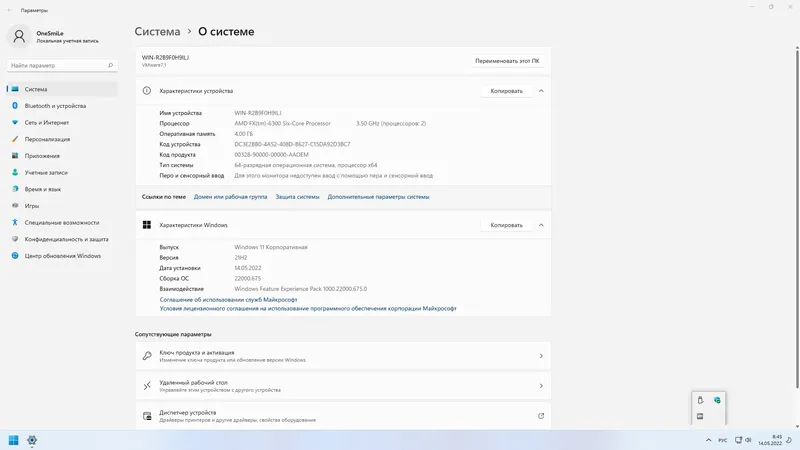800x450 pixels.
Task: Click the product code 00328-90000-00000-AAOEM
Action: [271, 155]
